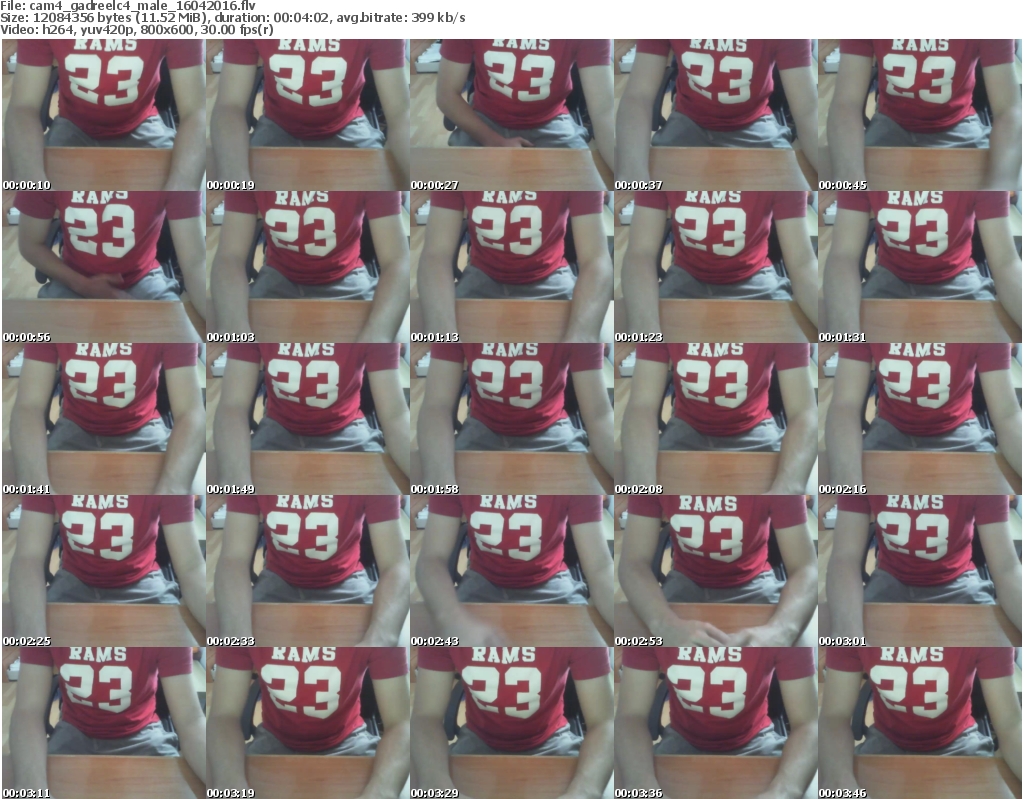Click the size text "12084356 bytes"
This screenshot has height=799, width=1024.
click(x=82, y=18)
